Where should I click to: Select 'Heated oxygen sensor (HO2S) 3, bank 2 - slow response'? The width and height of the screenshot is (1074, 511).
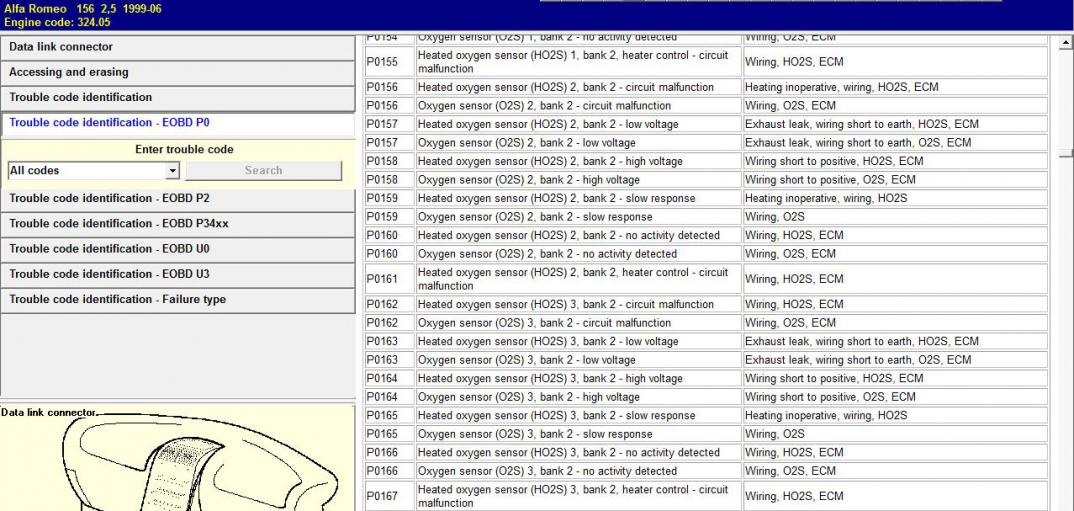[x=579, y=415]
